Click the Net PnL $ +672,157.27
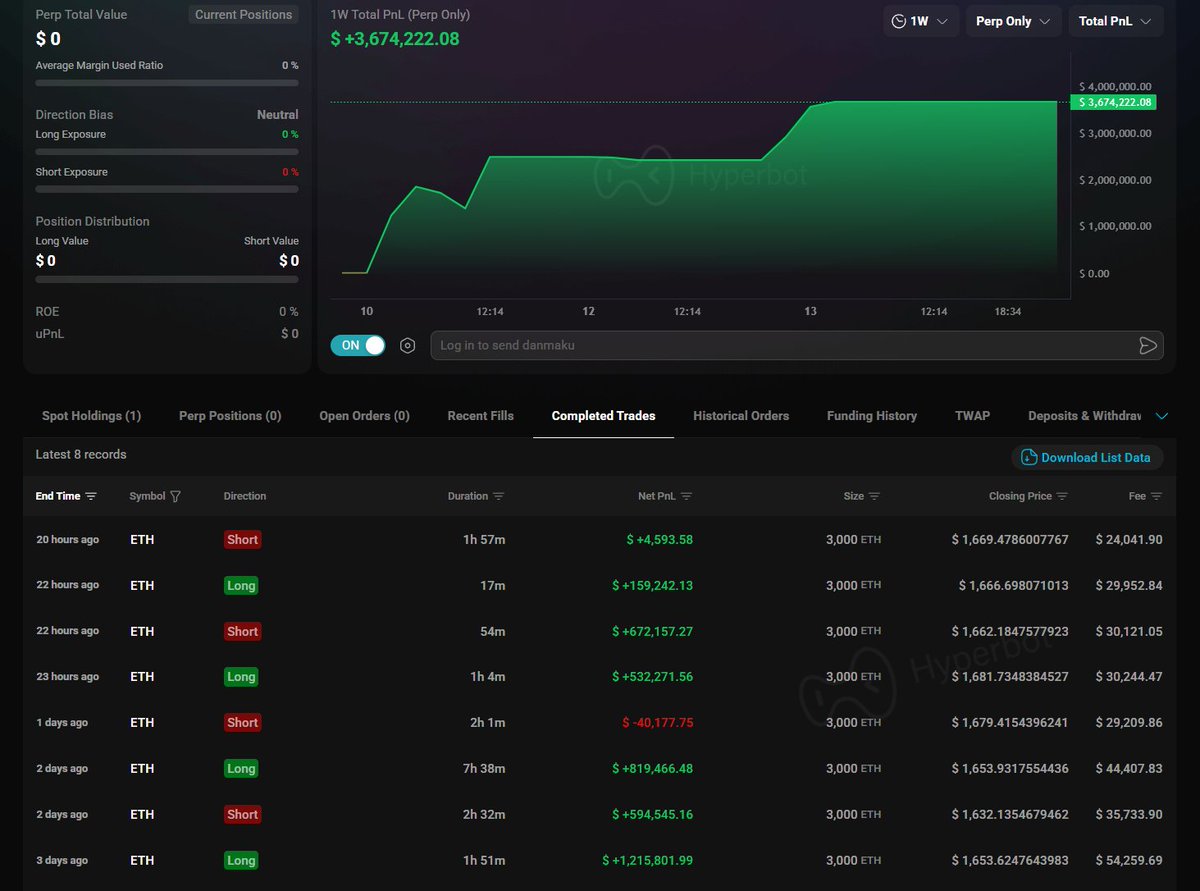Screen dimensions: 1200x891 tap(653, 632)
